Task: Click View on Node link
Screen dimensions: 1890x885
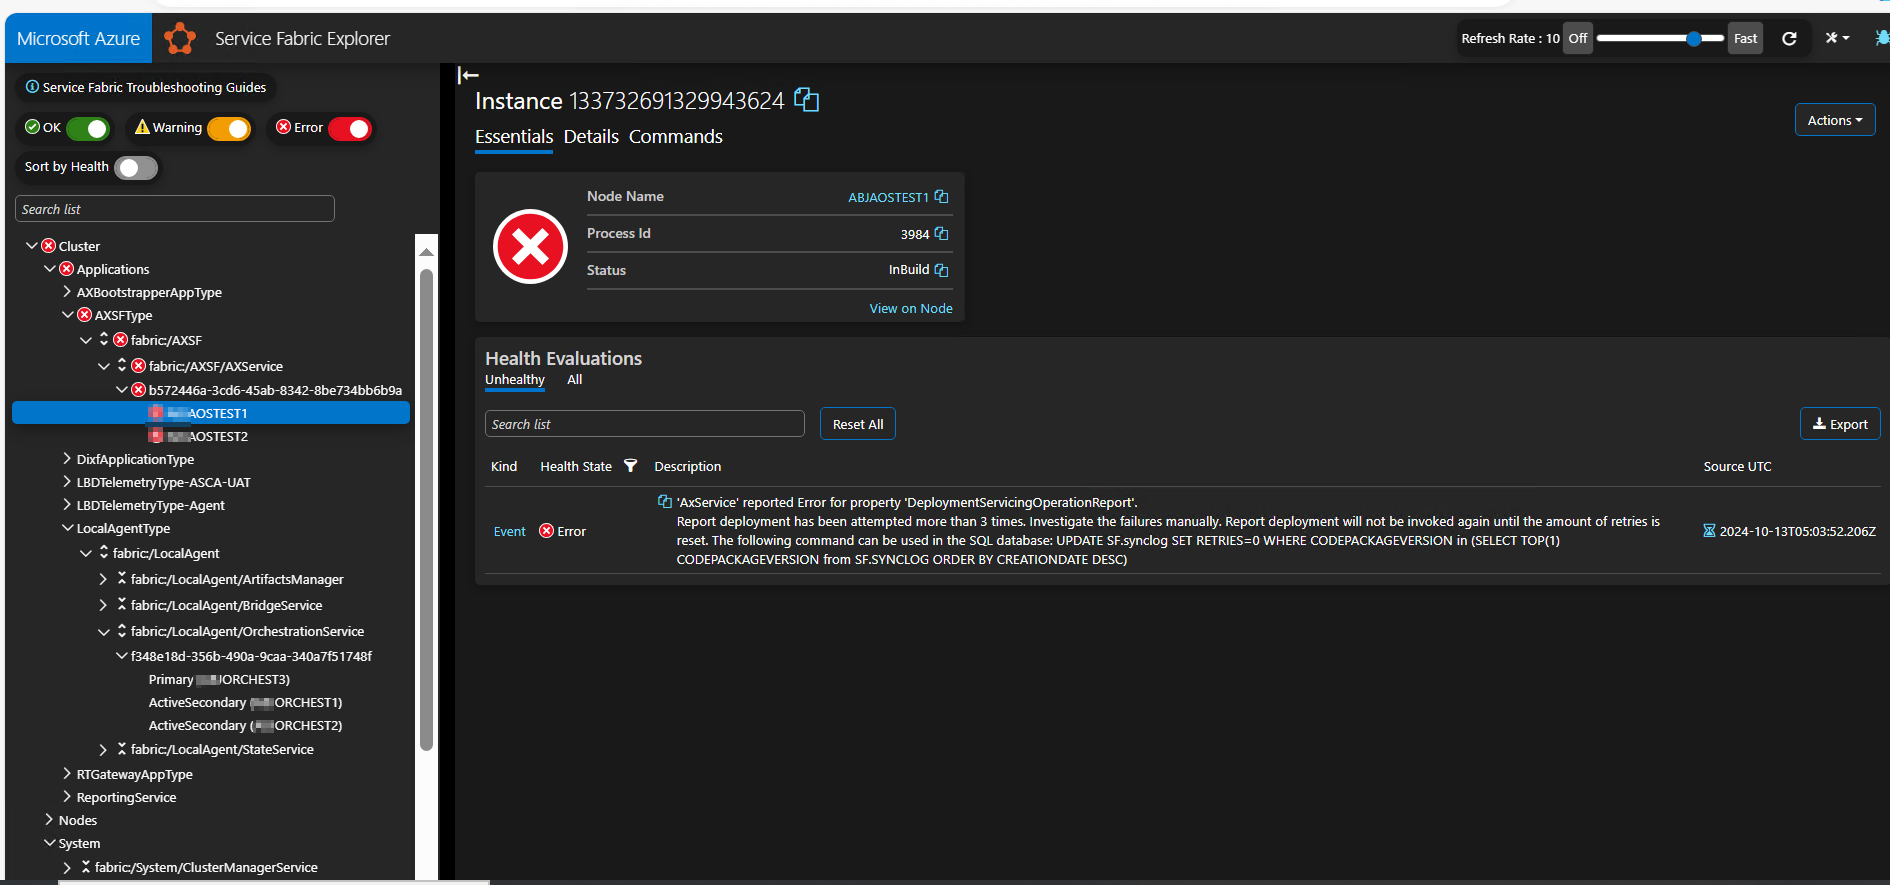Action: tap(911, 308)
